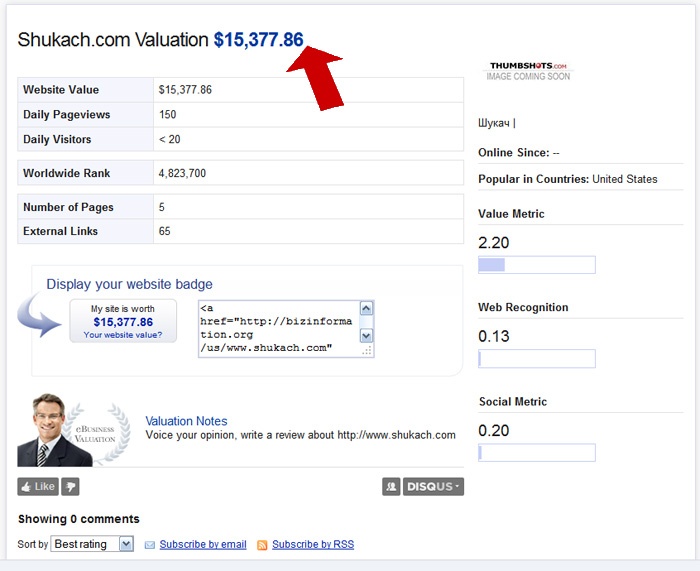Click the textarea resize grip corner

367,351
